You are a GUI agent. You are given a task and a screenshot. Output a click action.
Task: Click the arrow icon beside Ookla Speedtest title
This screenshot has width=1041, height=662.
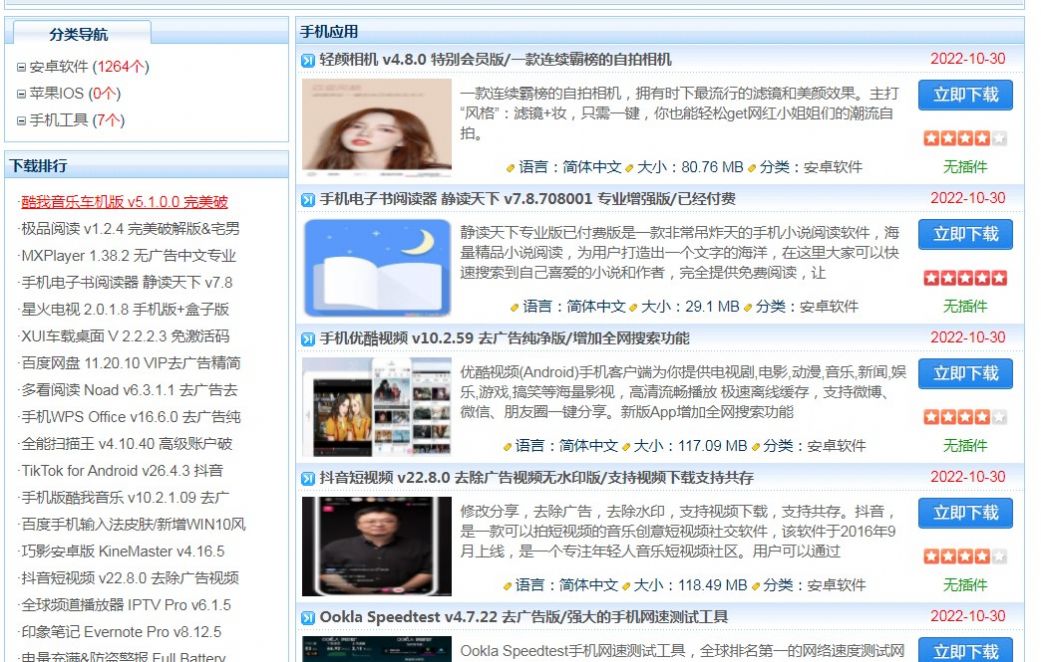[x=307, y=618]
